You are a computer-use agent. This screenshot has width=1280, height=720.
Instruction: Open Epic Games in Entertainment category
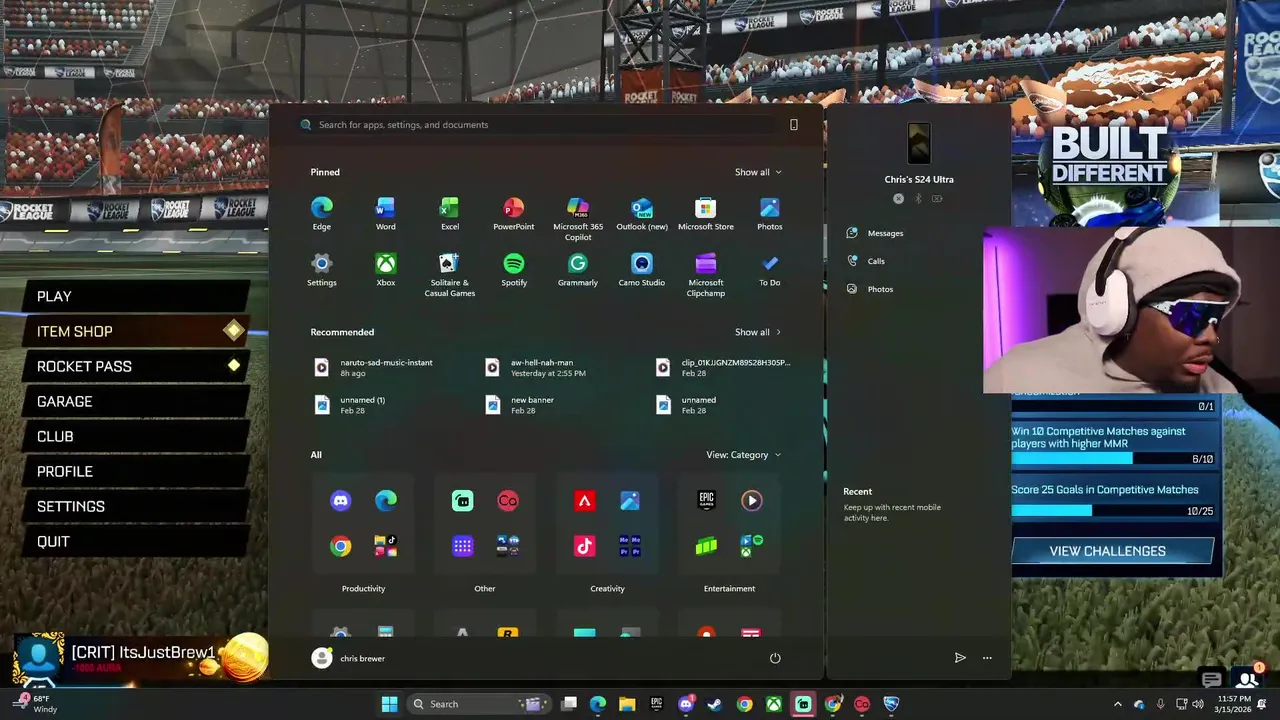pos(707,501)
